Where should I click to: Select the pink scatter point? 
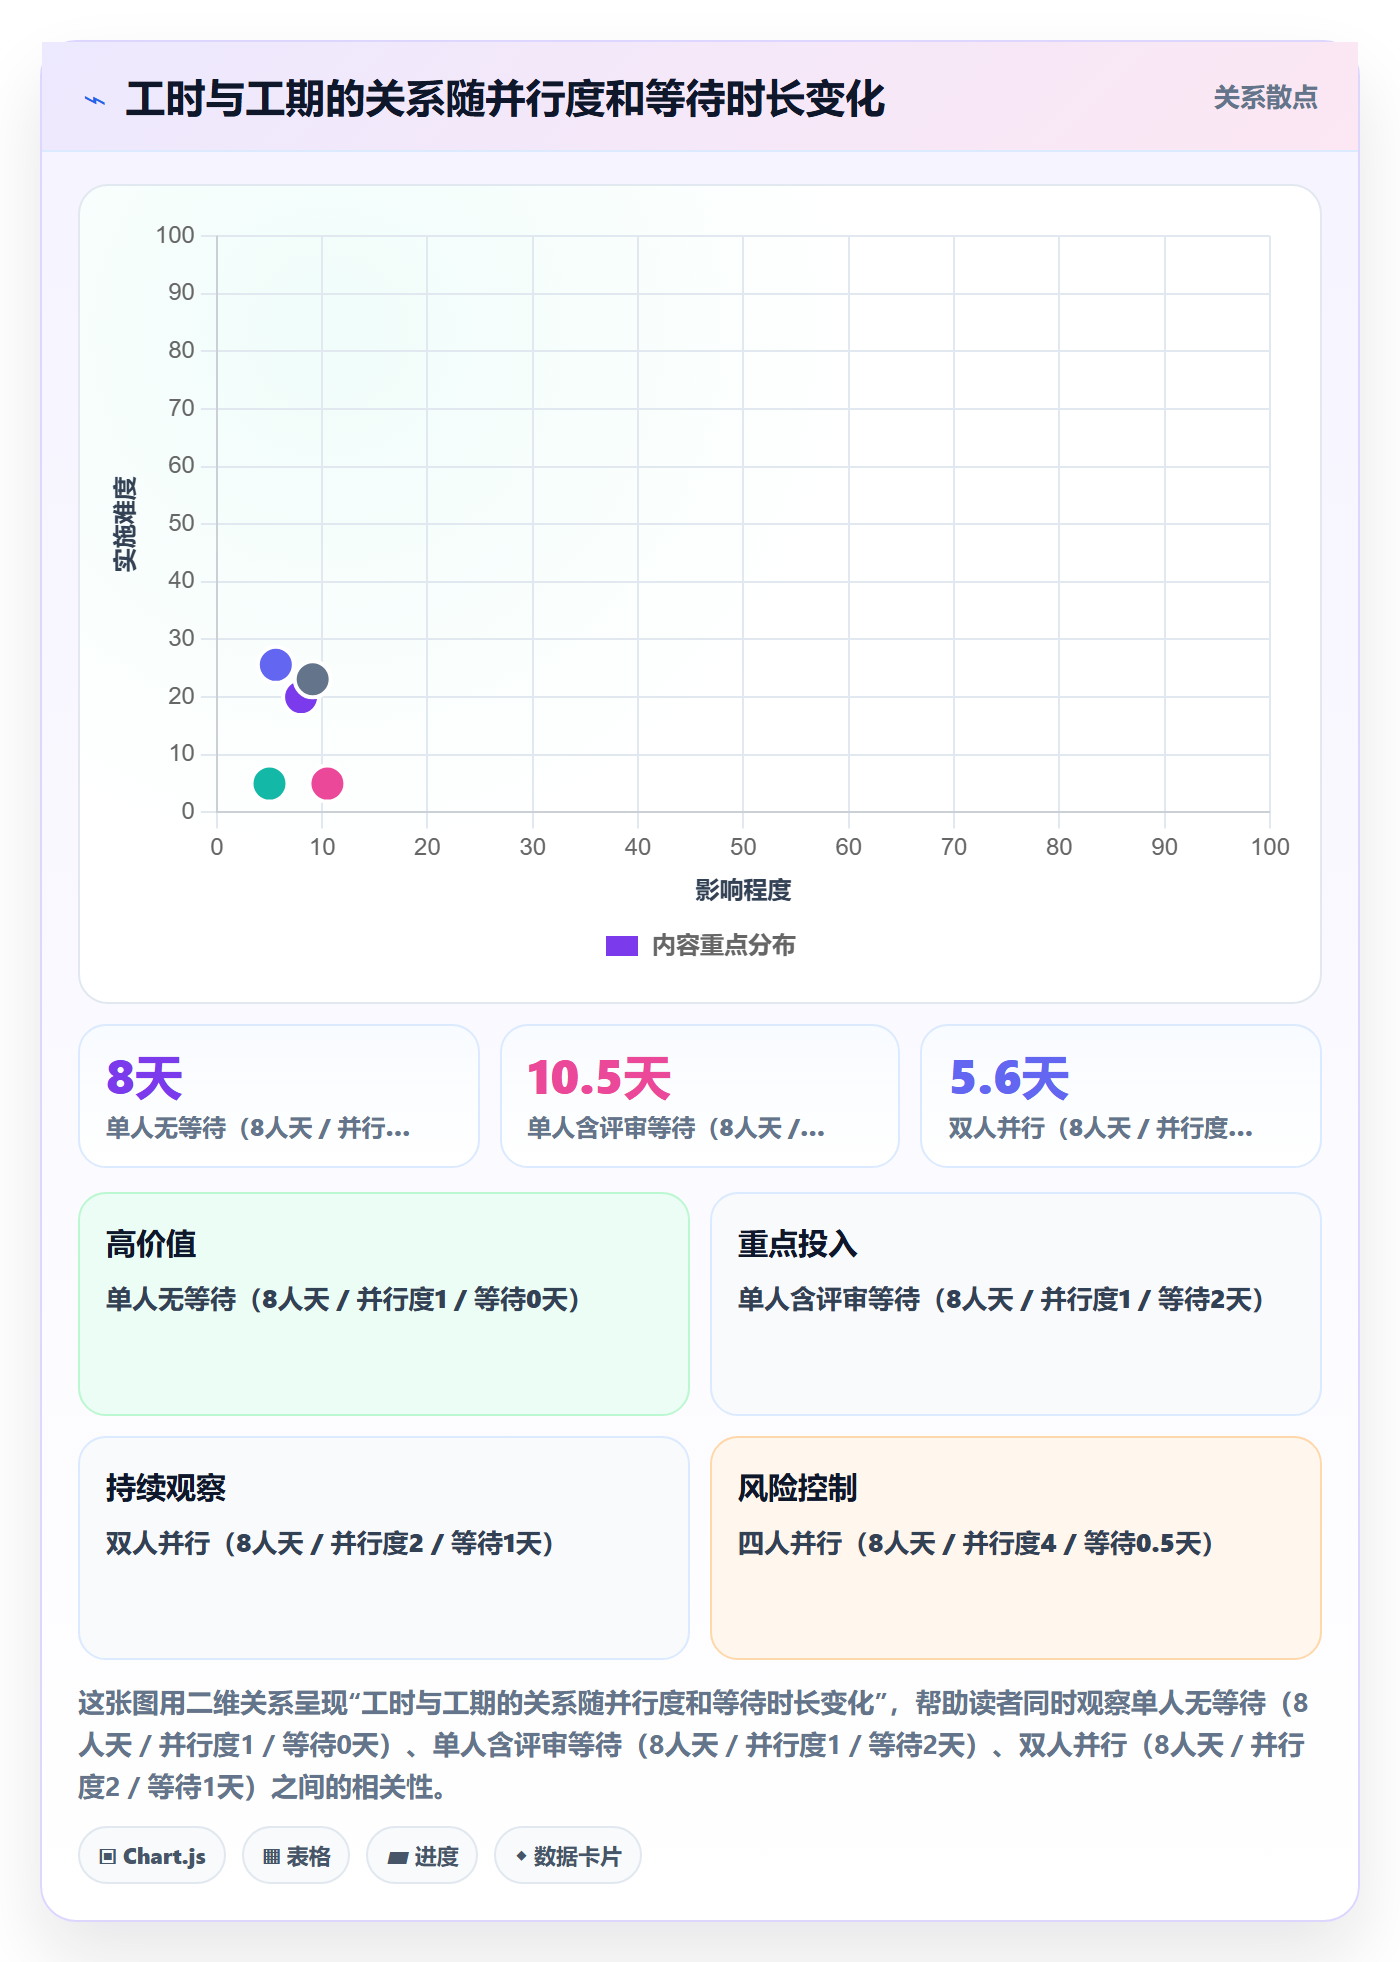327,784
